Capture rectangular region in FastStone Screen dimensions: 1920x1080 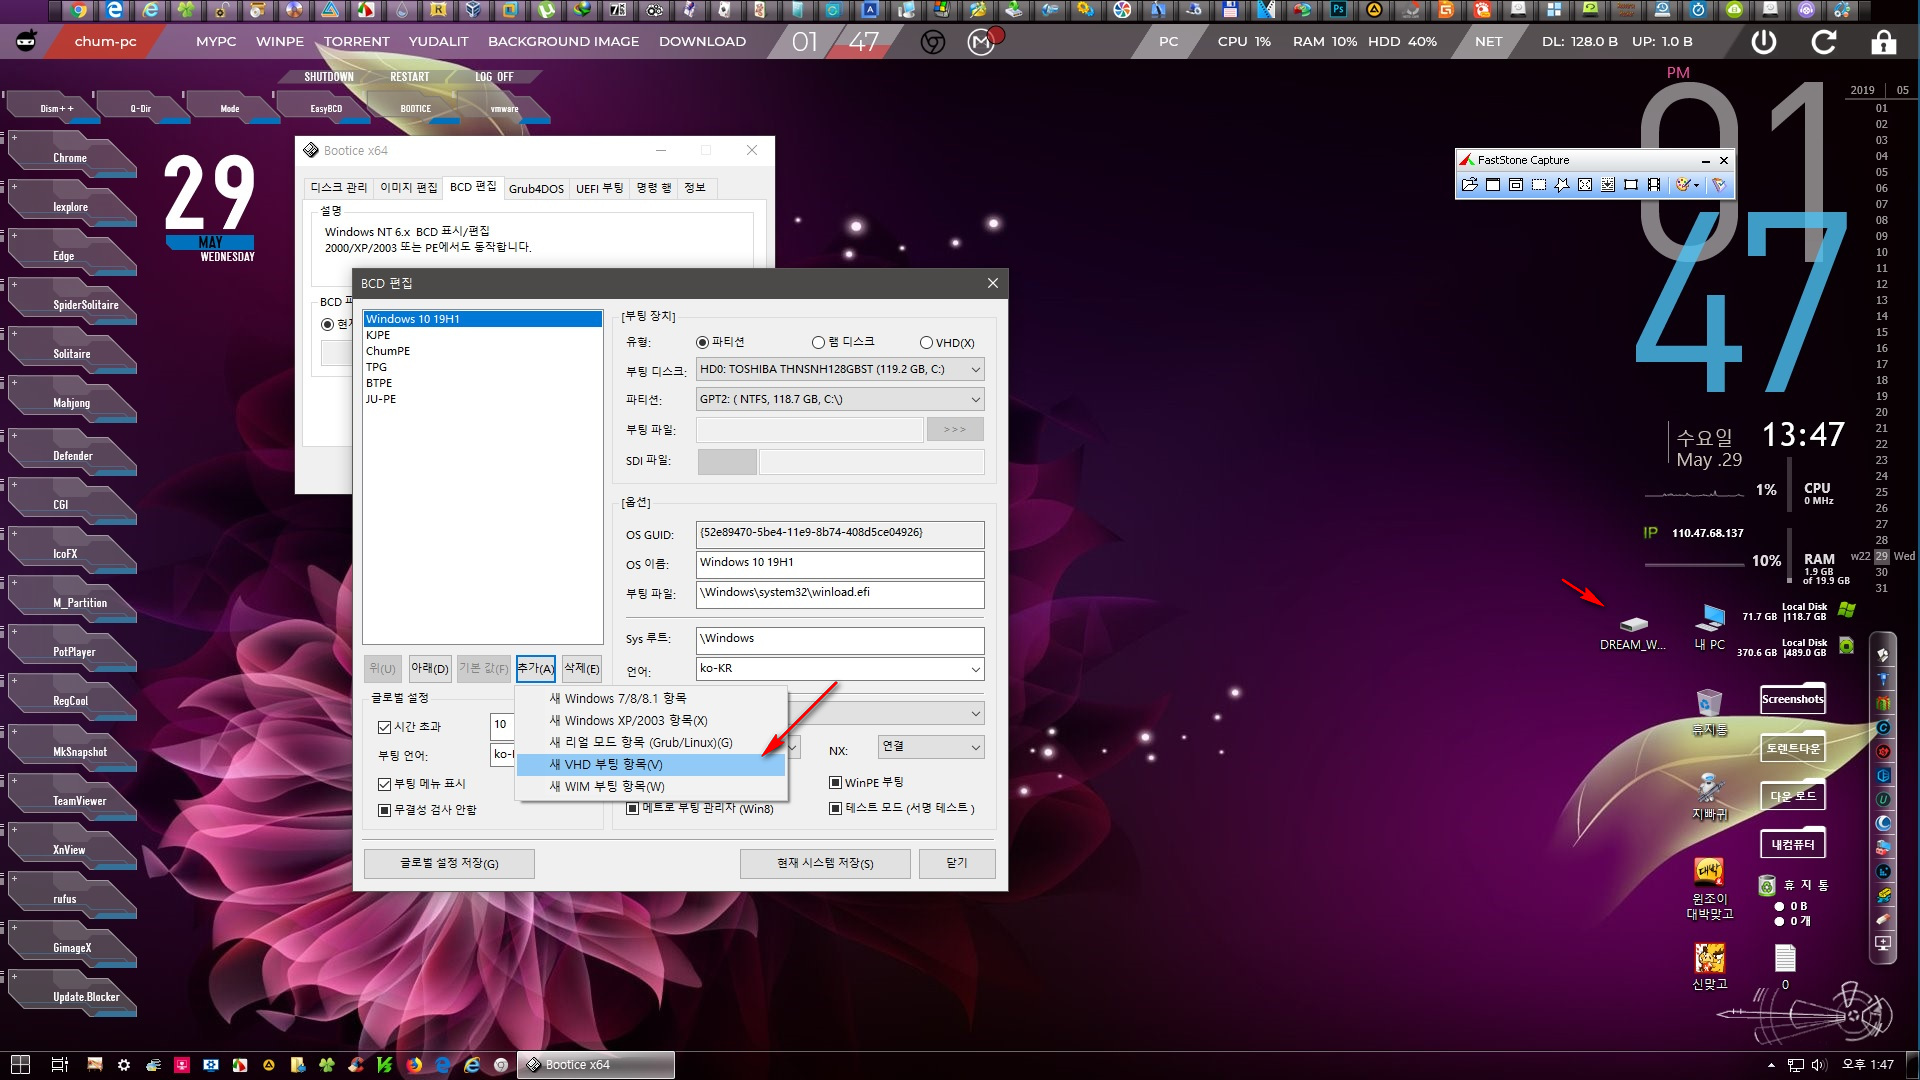pyautogui.click(x=1539, y=185)
